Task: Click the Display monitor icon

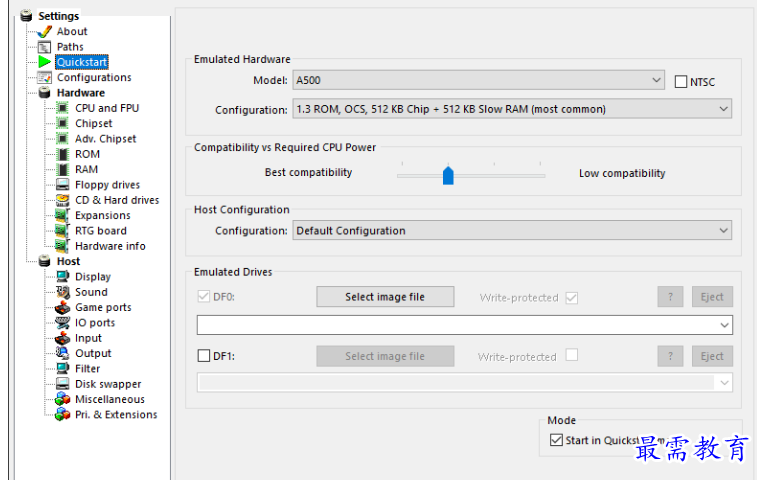Action: (x=62, y=277)
